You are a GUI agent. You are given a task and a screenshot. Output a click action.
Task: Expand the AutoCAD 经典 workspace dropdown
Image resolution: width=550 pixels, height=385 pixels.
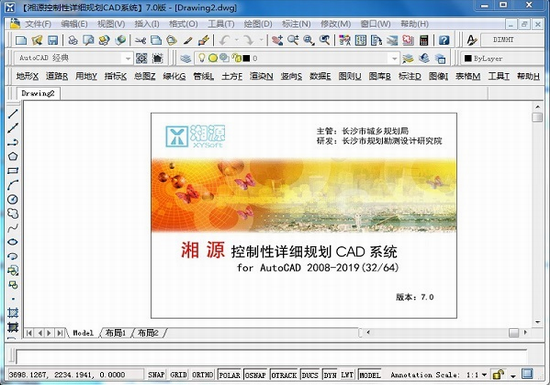click(x=128, y=58)
